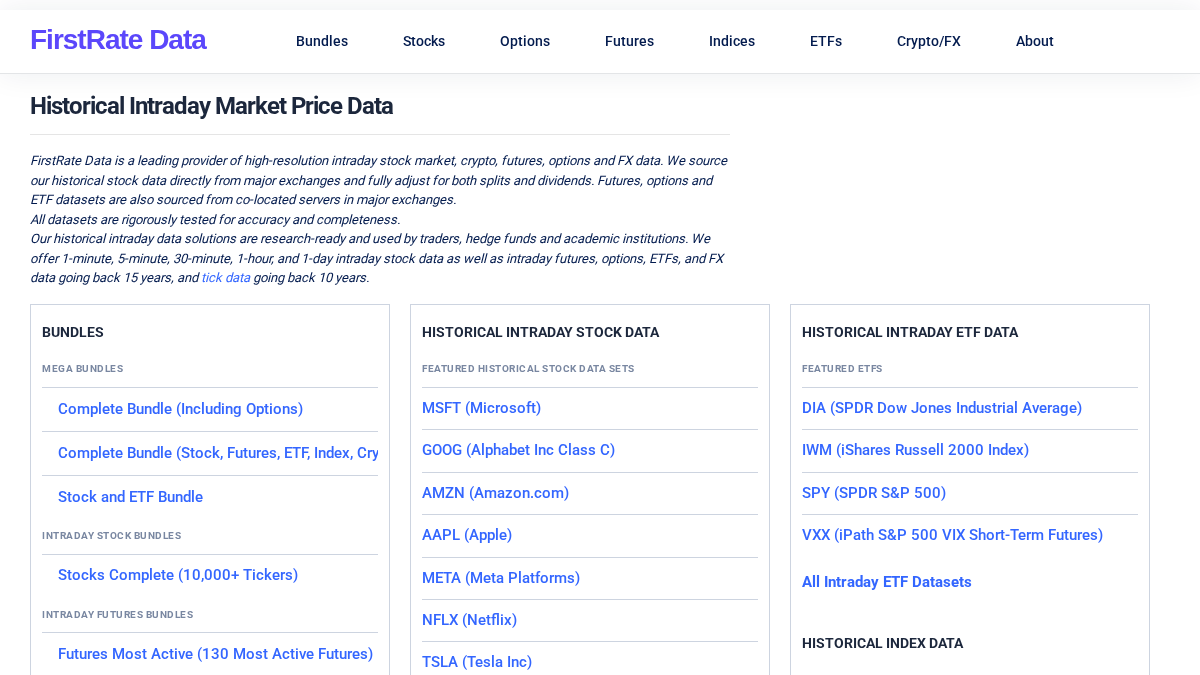Click the MEGA BUNDLES subheading
1200x675 pixels.
coord(83,369)
